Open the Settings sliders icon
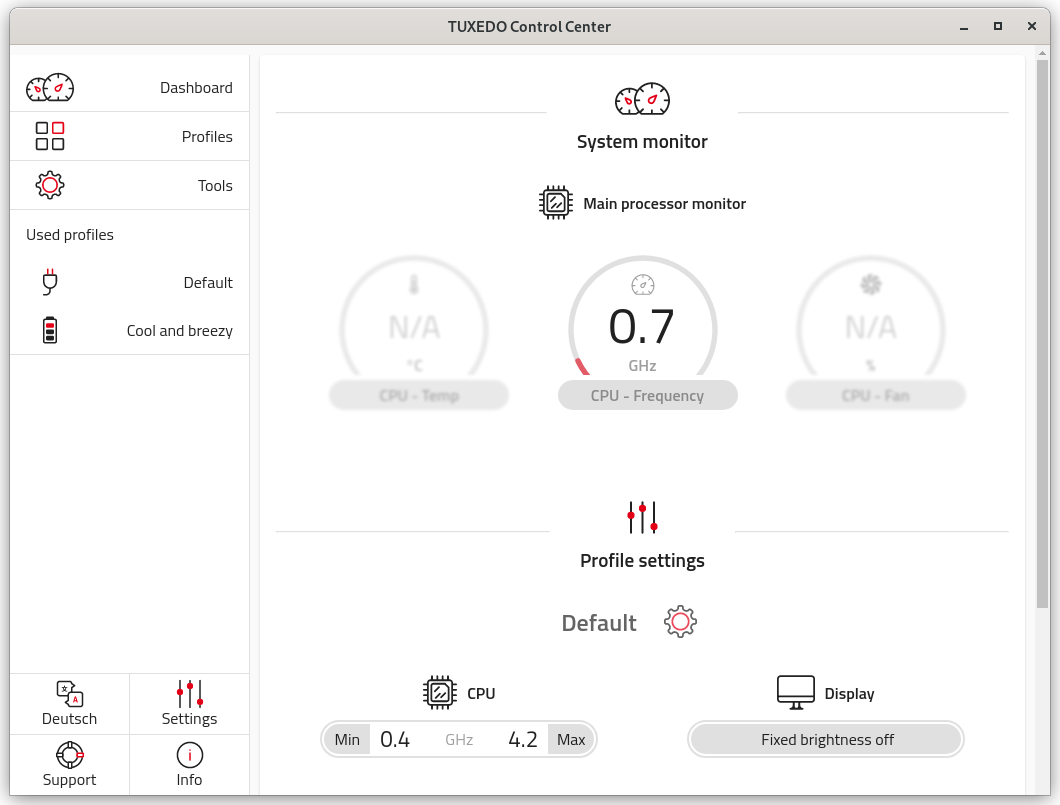This screenshot has height=805, width=1060. pyautogui.click(x=189, y=692)
